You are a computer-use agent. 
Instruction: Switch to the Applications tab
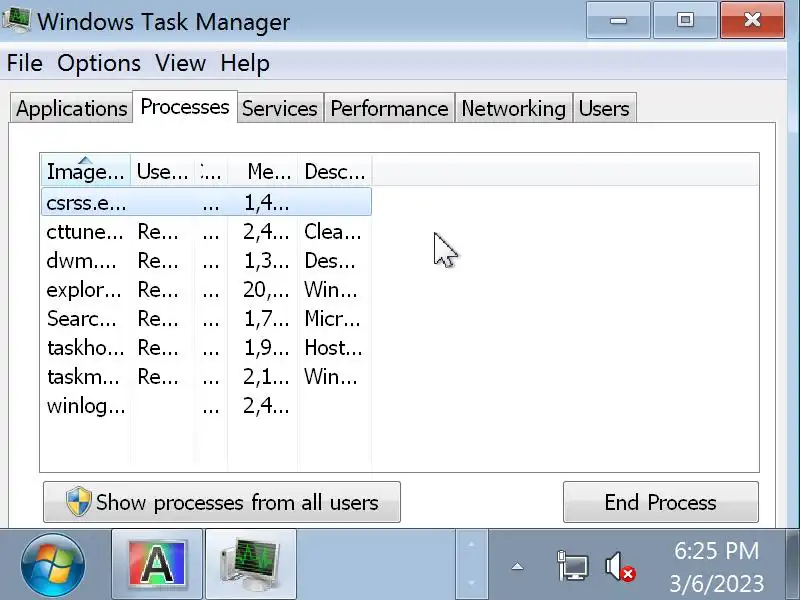71,108
